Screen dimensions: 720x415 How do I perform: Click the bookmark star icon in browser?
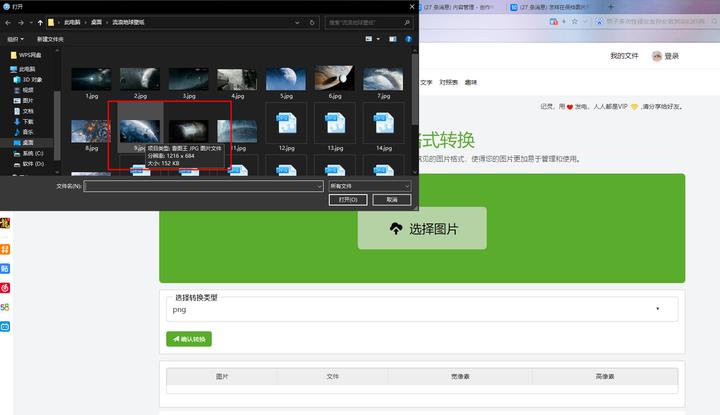574,22
